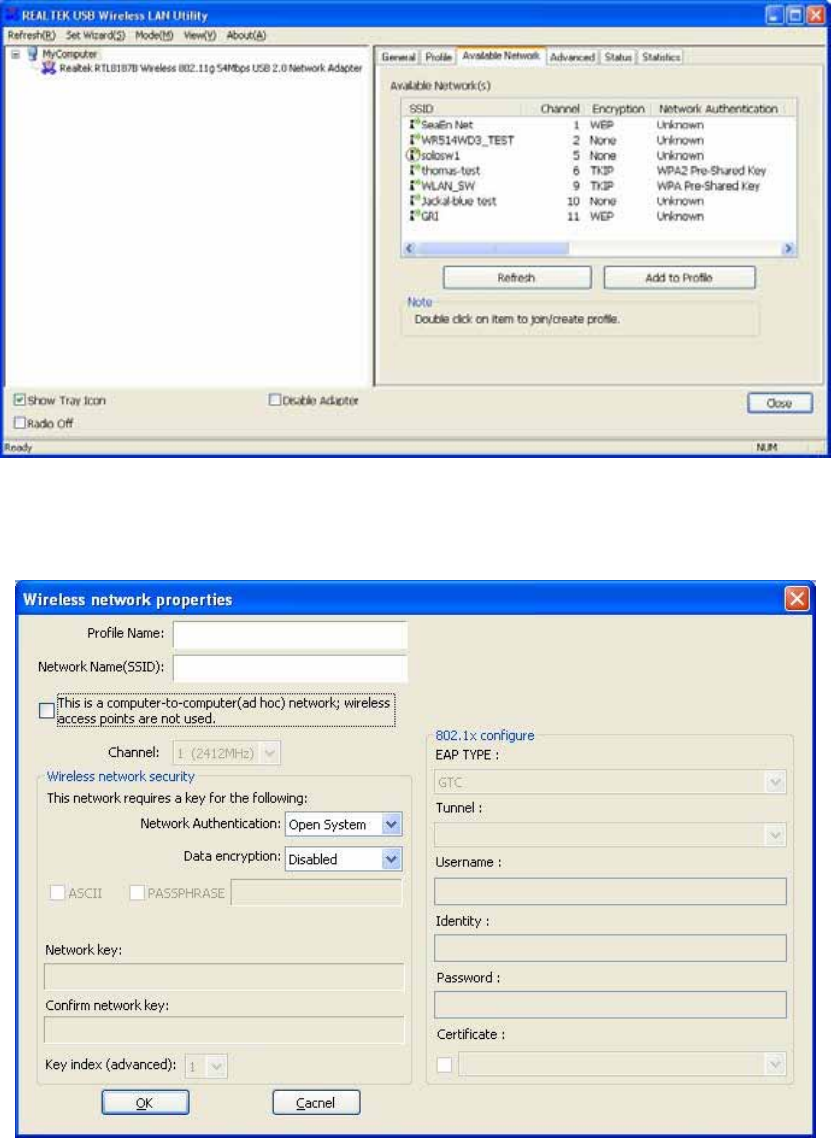Click the Password field
The image size is (831, 1138).
(610, 1005)
